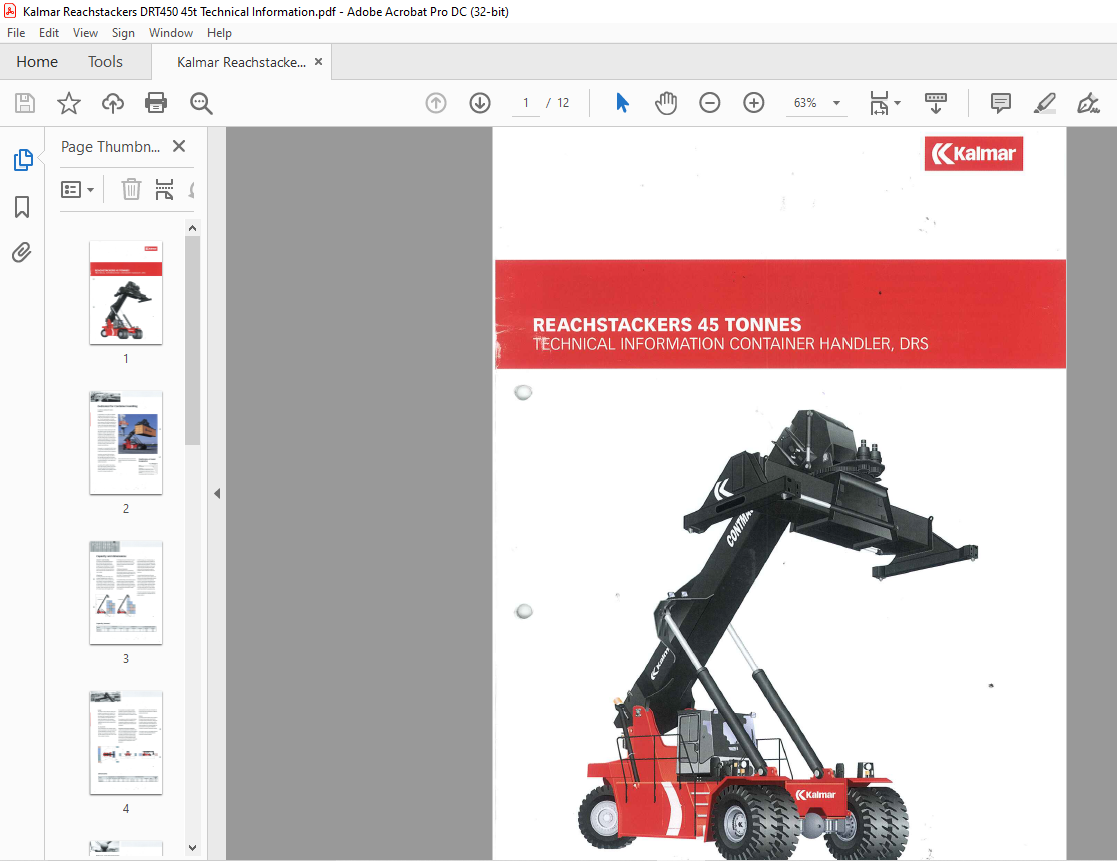Go to next page arrow
Image resolution: width=1117 pixels, height=861 pixels.
(x=480, y=103)
